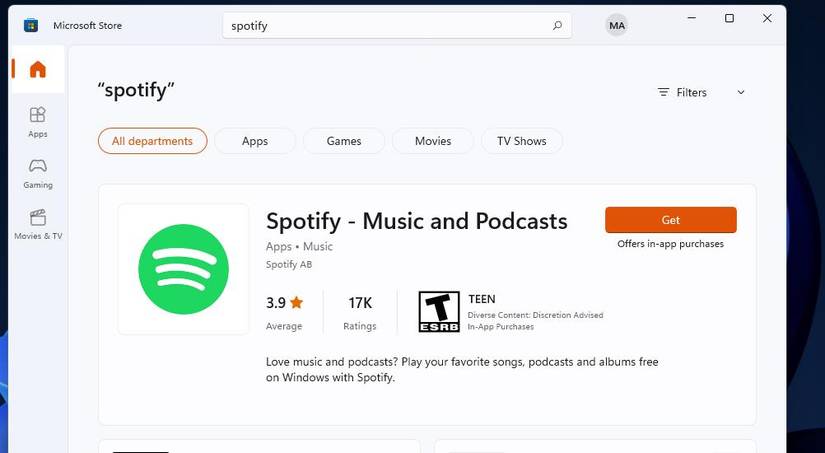The height and width of the screenshot is (453, 825).
Task: Click the Filters chevron arrow
Action: [741, 92]
